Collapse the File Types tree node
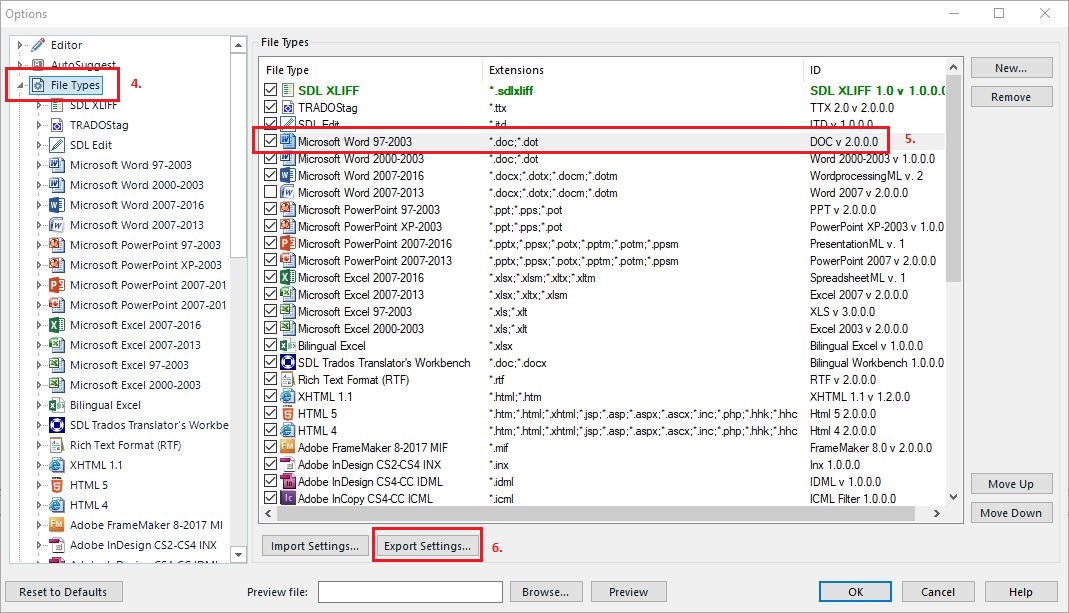The image size is (1069, 613). click(20, 85)
